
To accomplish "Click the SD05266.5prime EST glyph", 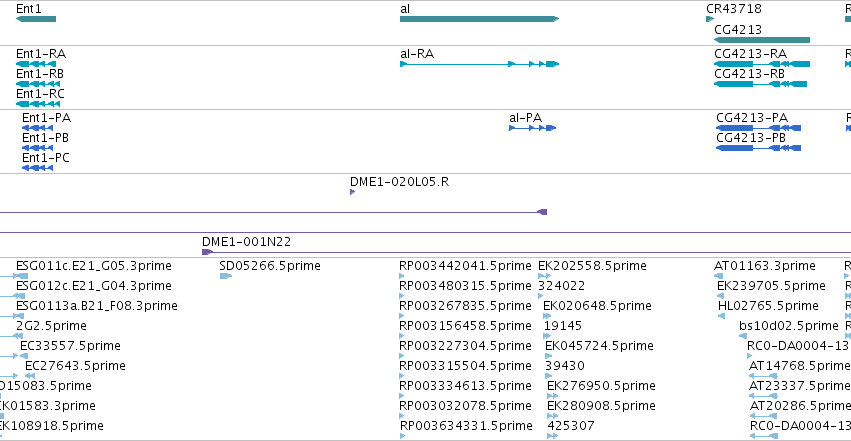I will (x=226, y=276).
